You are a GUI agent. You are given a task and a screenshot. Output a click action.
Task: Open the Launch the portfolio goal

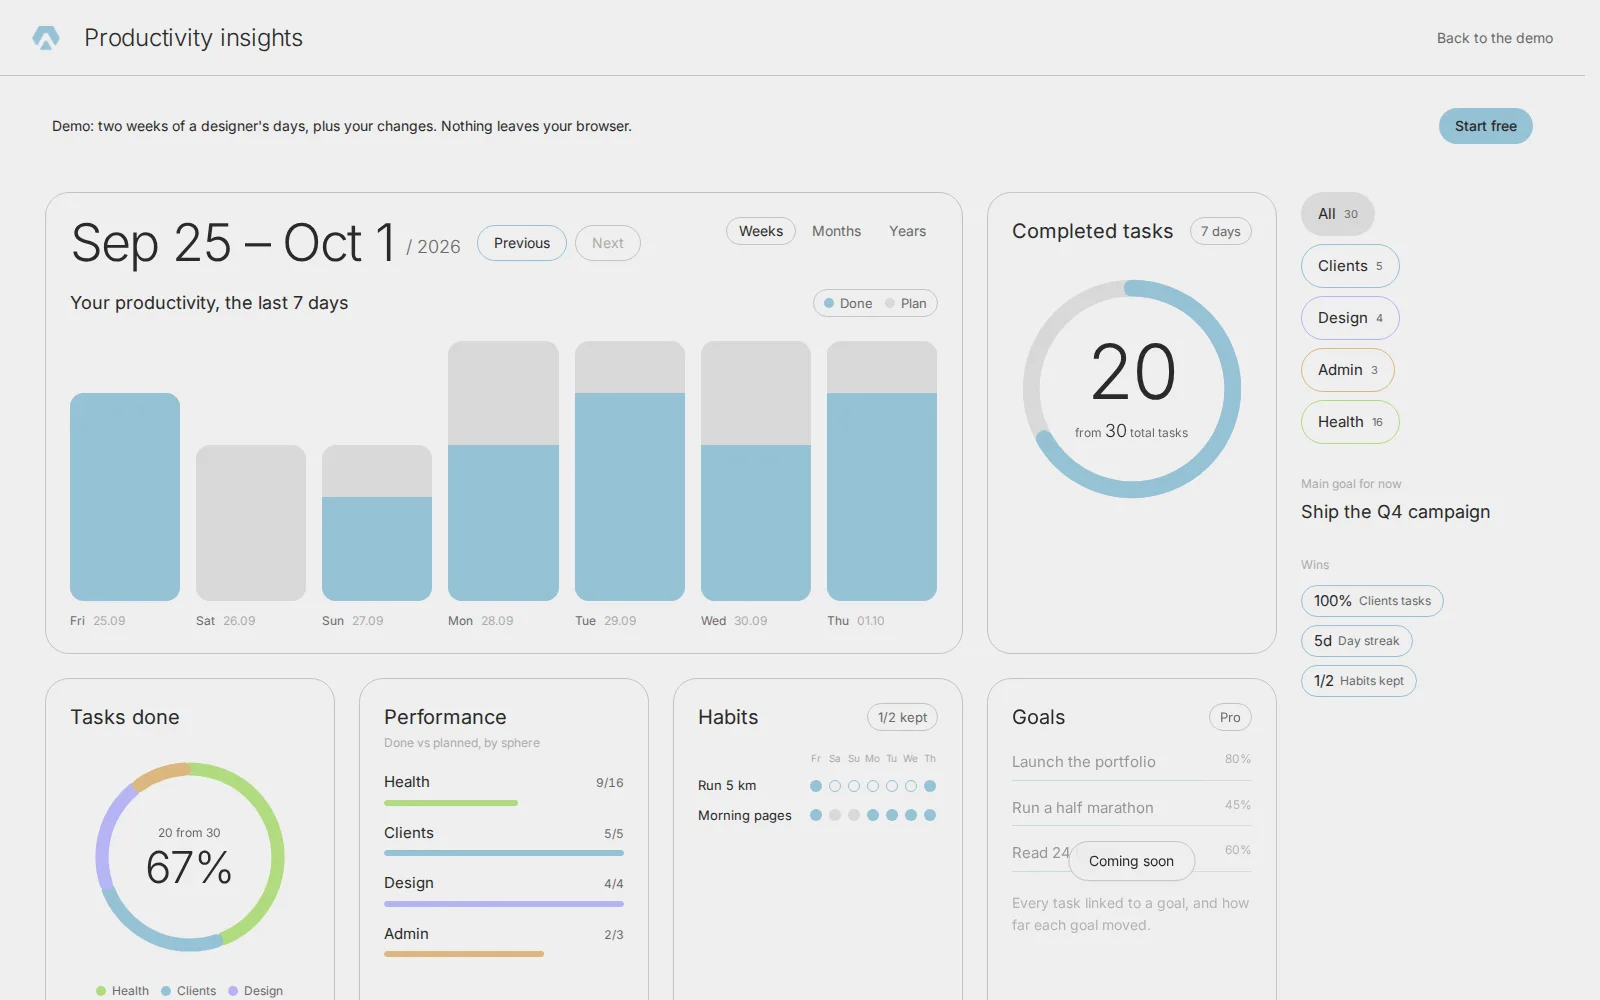(x=1132, y=762)
